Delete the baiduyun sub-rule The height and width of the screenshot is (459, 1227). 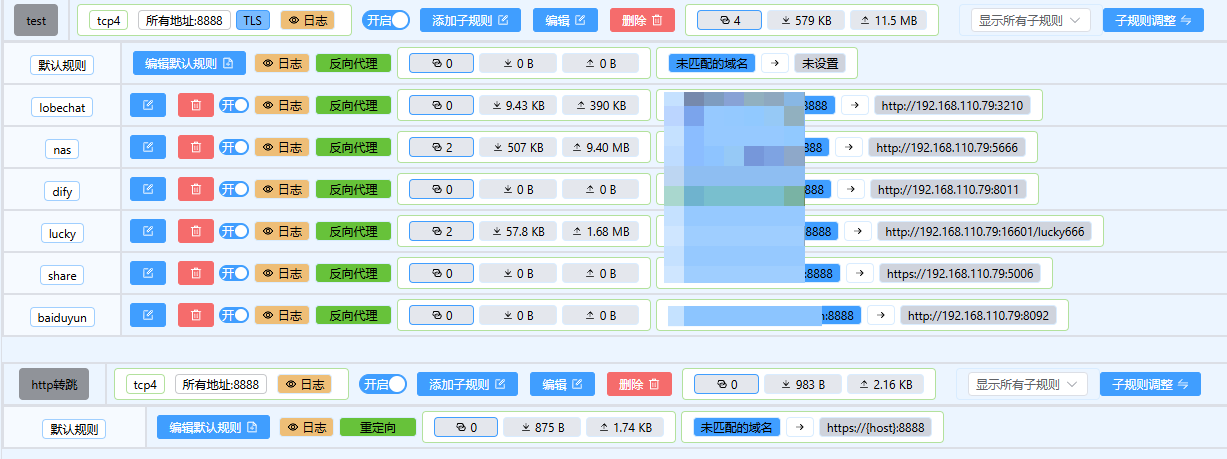click(196, 315)
